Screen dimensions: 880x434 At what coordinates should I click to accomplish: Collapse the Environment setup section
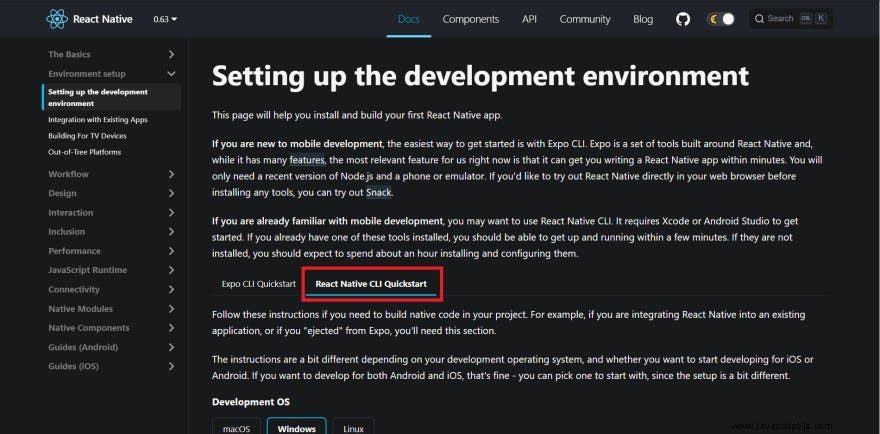pos(111,74)
